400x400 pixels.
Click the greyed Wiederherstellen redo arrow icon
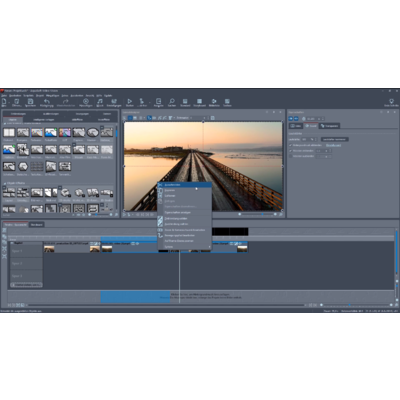(65, 101)
